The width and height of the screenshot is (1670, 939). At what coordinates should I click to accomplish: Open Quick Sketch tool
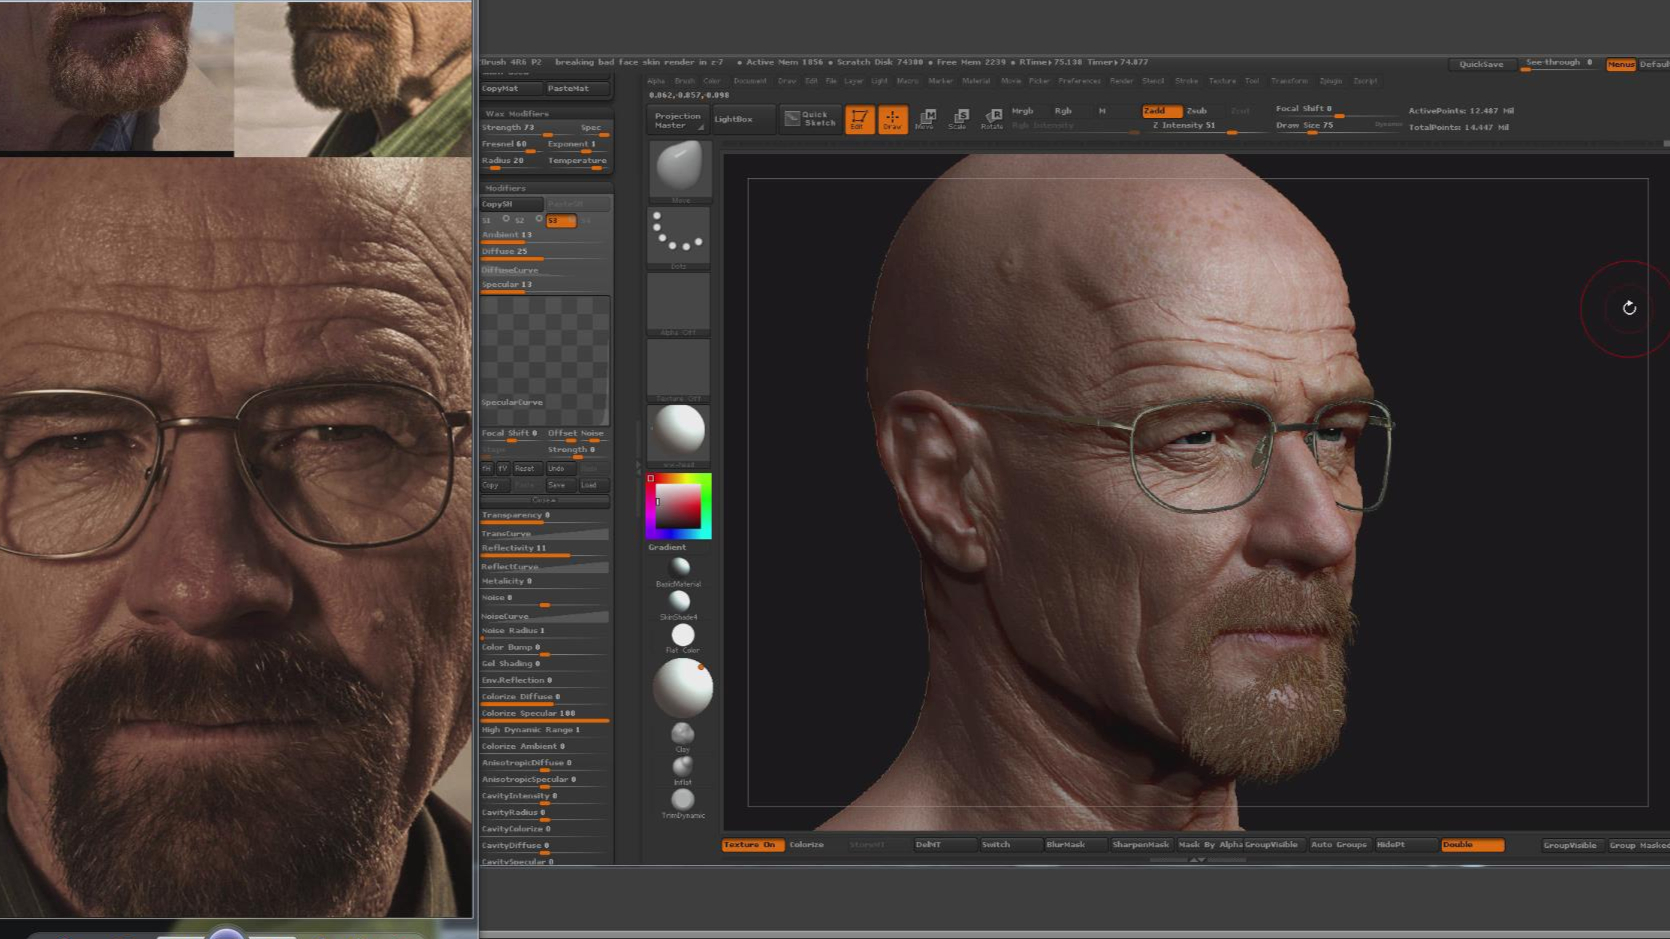click(x=810, y=119)
